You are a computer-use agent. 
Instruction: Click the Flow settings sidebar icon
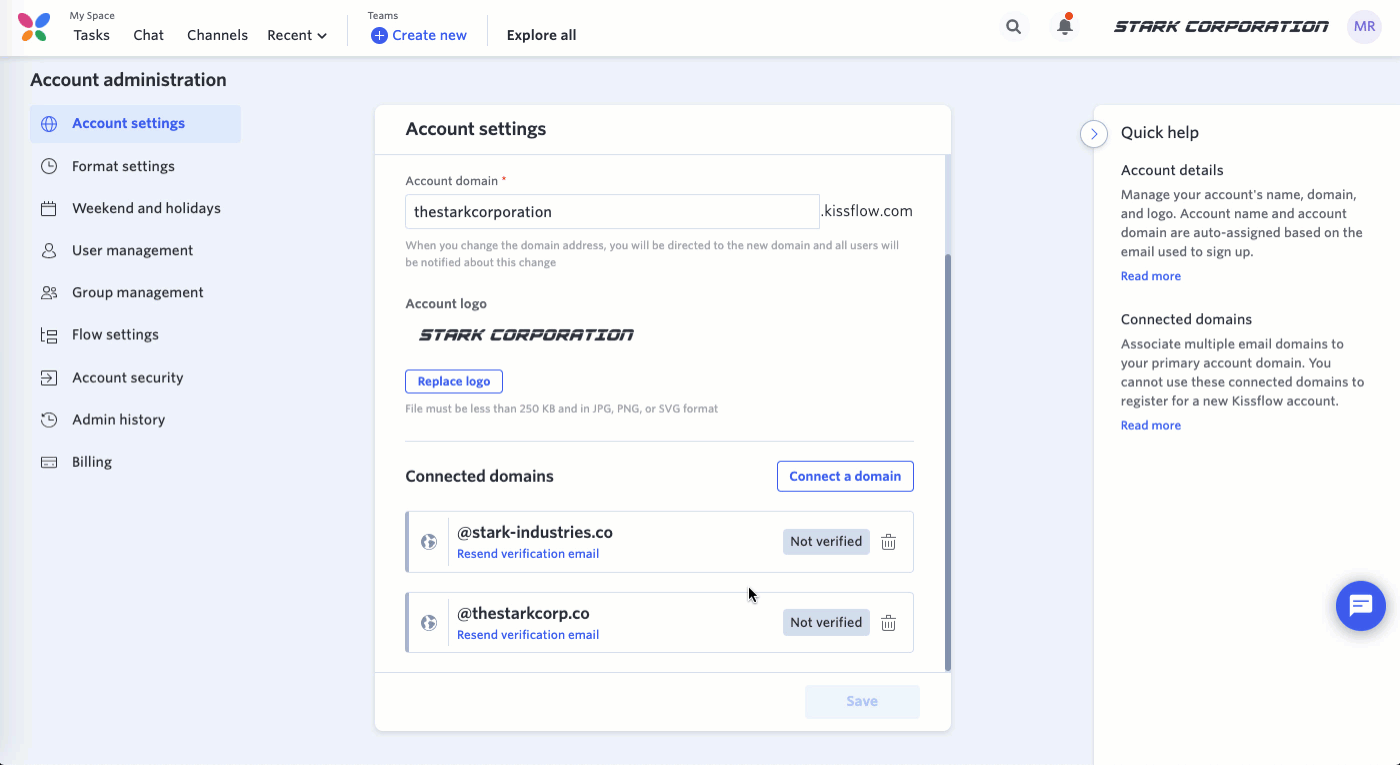click(x=48, y=335)
